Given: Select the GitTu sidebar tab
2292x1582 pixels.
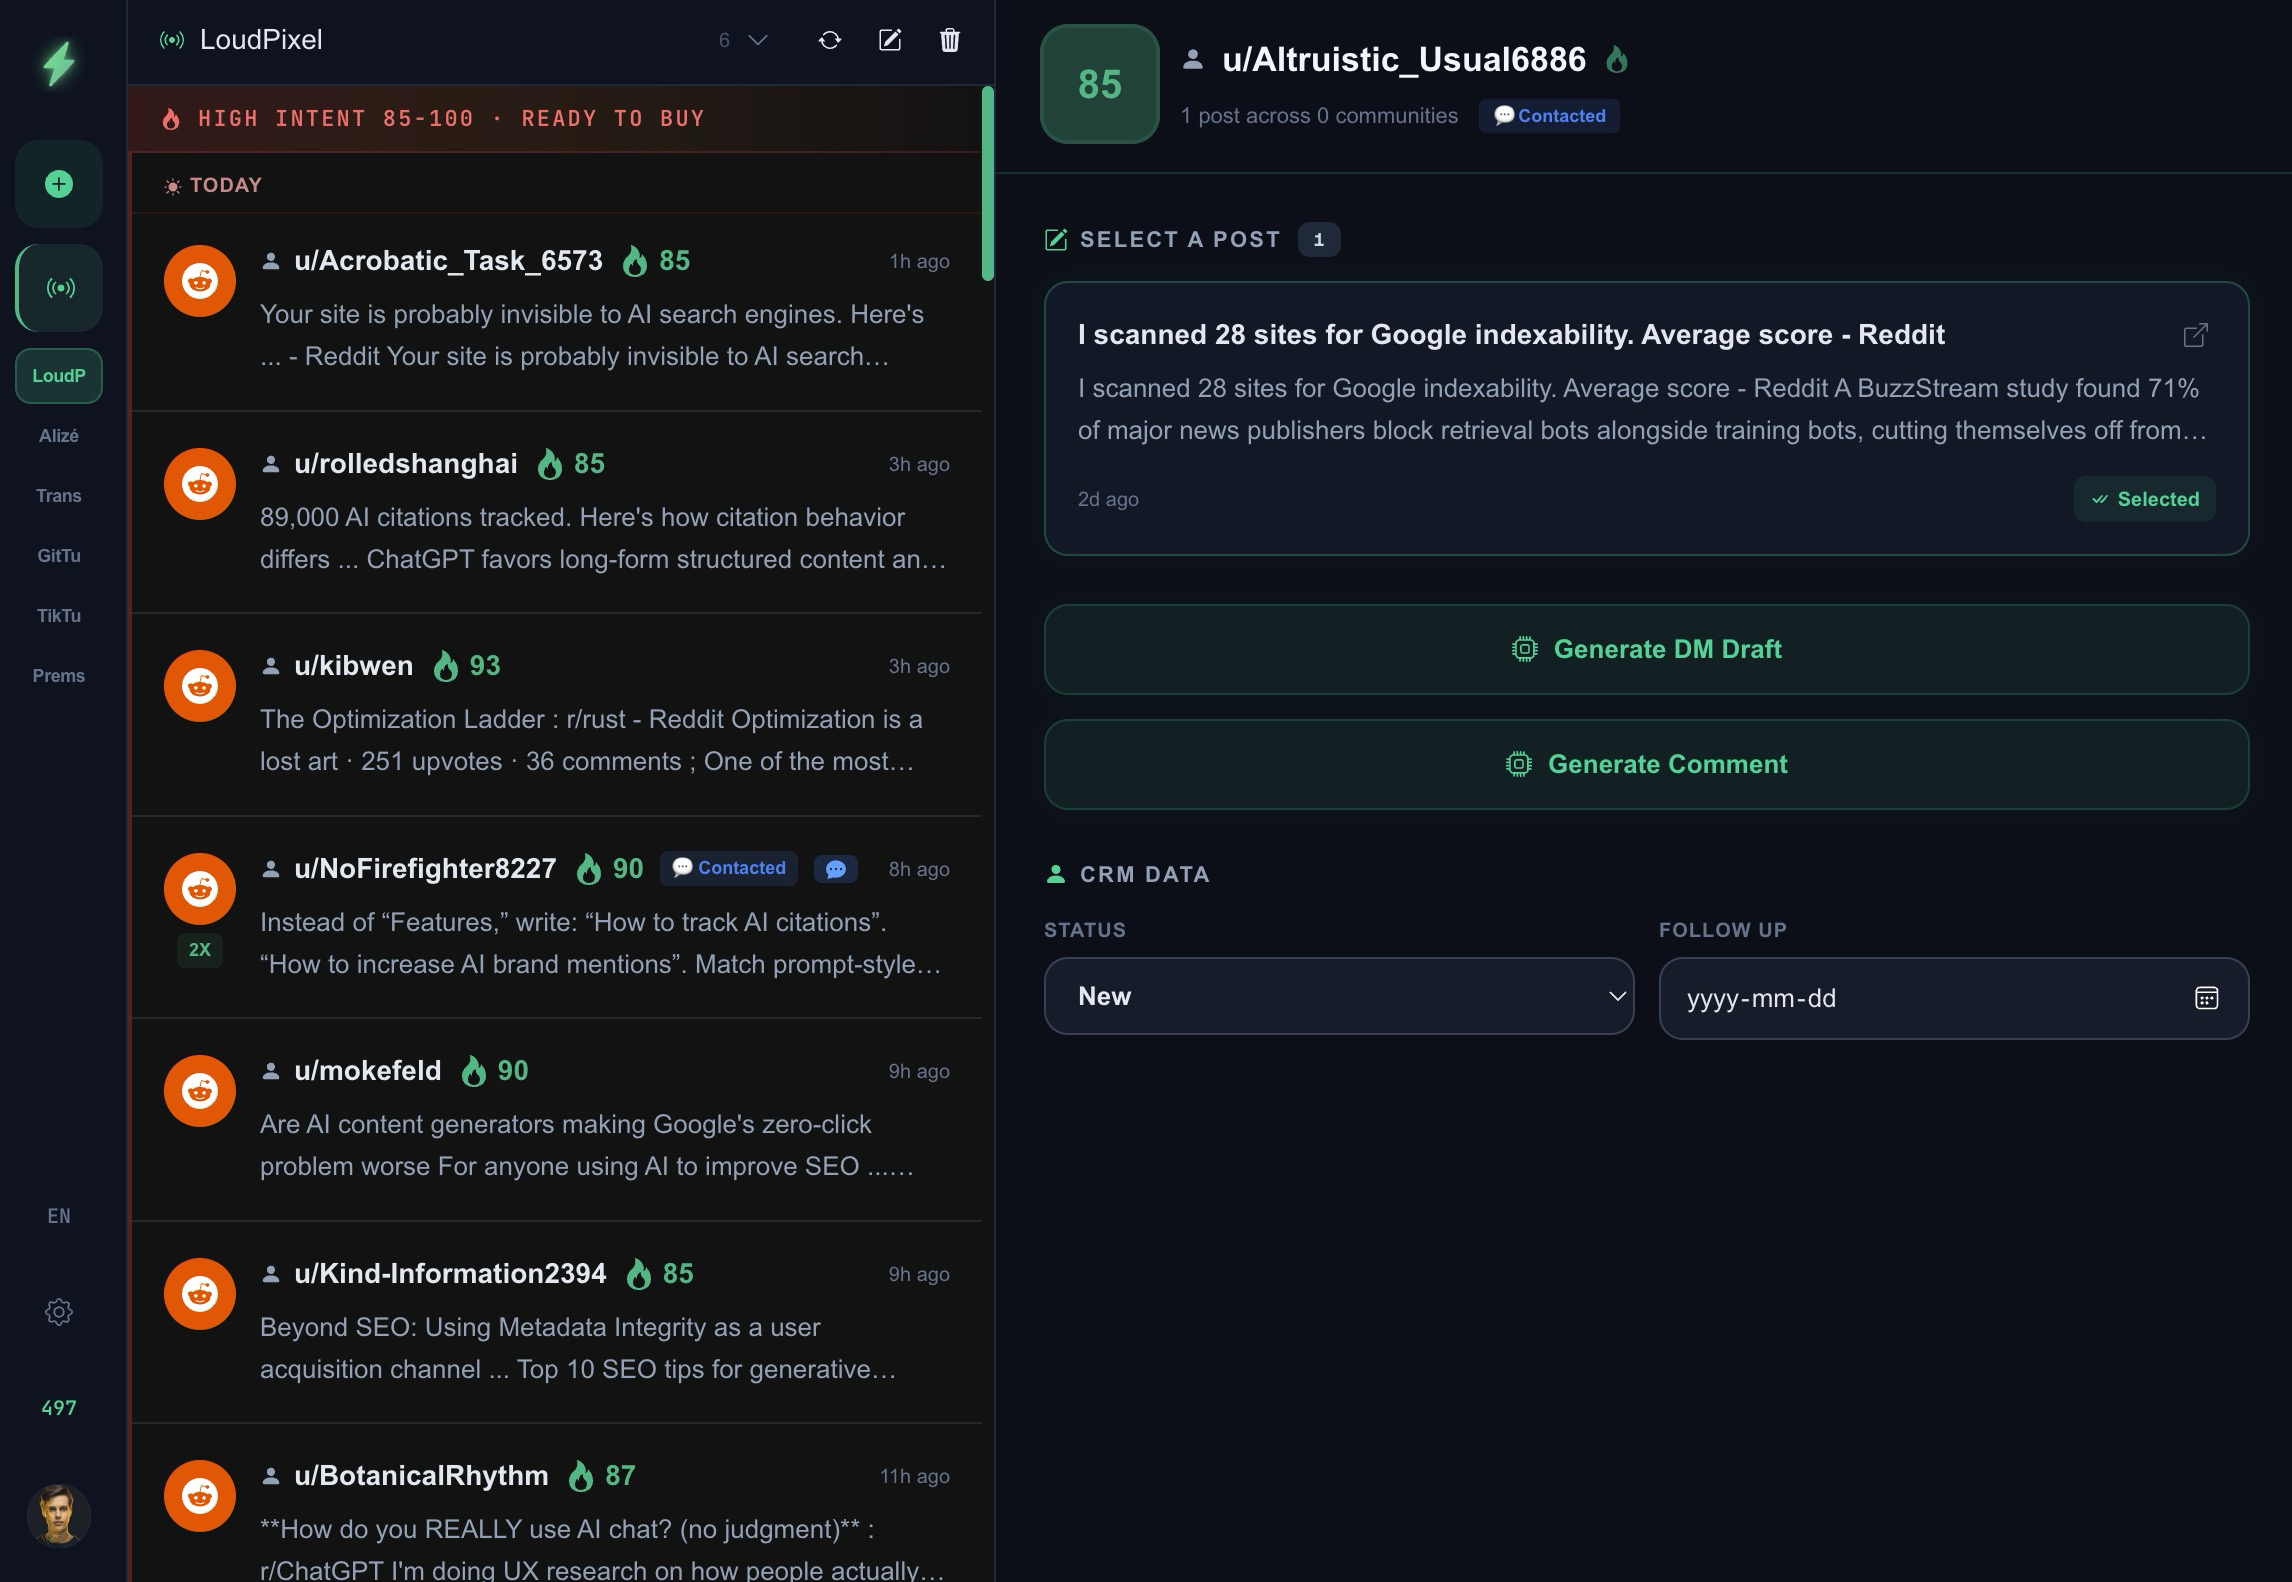Looking at the screenshot, I should tap(59, 556).
